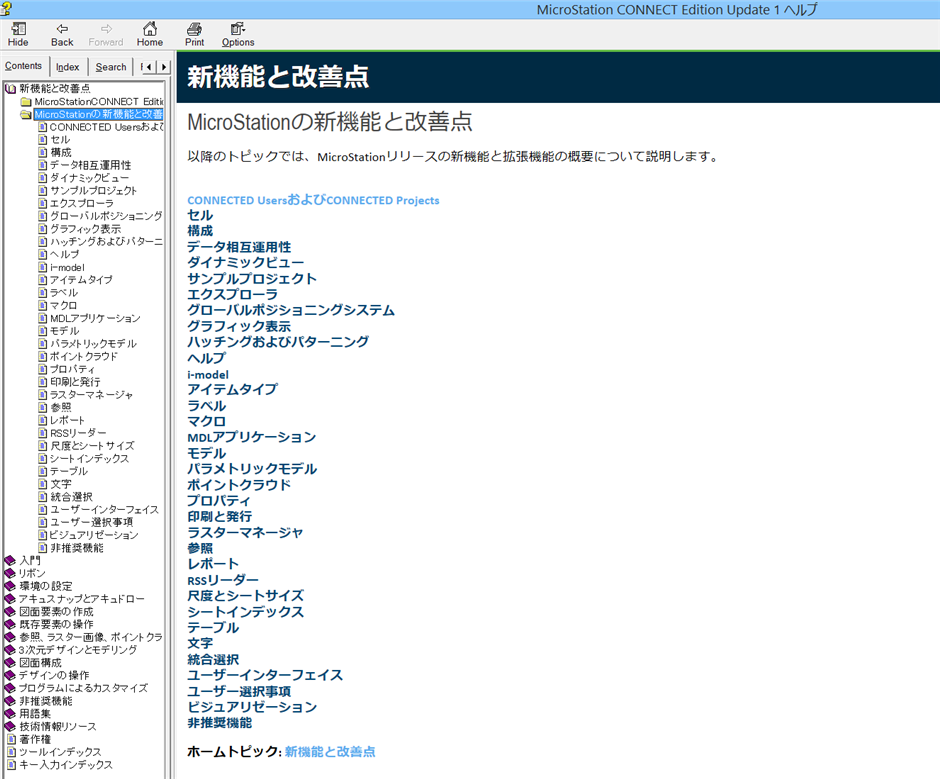Screen dimensions: 940x779
Task: Click page icon beside i-model in tree
Action: tap(43, 267)
